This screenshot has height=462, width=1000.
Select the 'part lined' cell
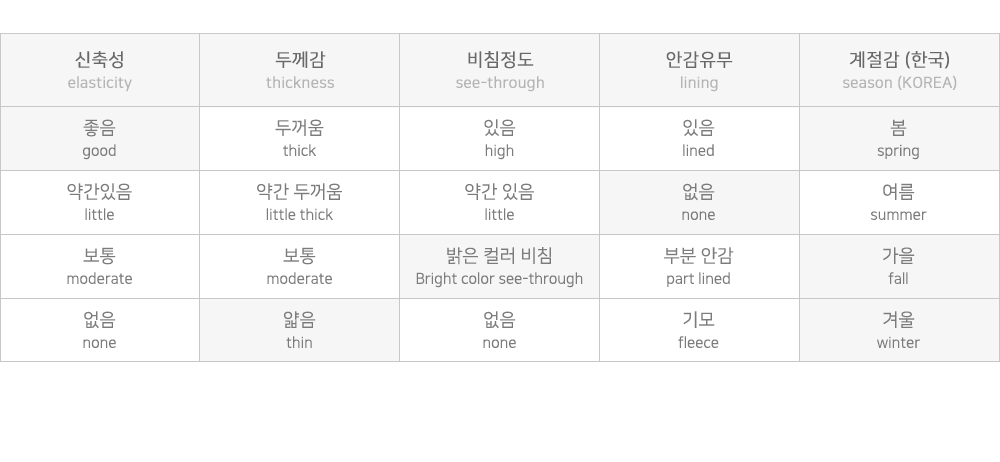(699, 267)
